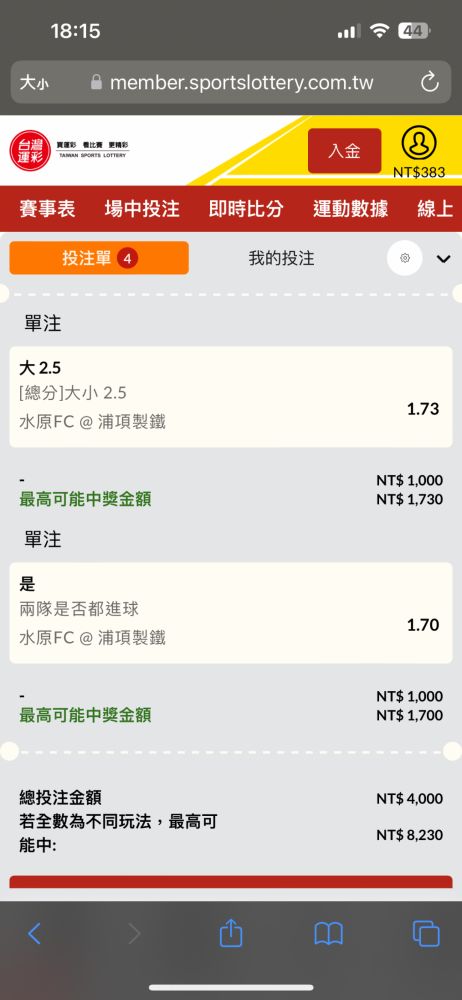The width and height of the screenshot is (462, 1000).
Task: Switch to 我的投注 tab
Action: click(x=281, y=258)
